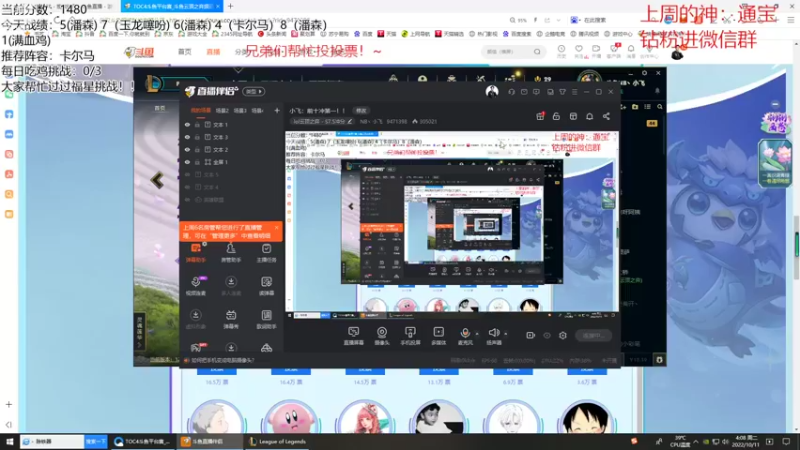The width and height of the screenshot is (800, 450).
Task: Open the notification bell in companion
Action: pos(589,116)
